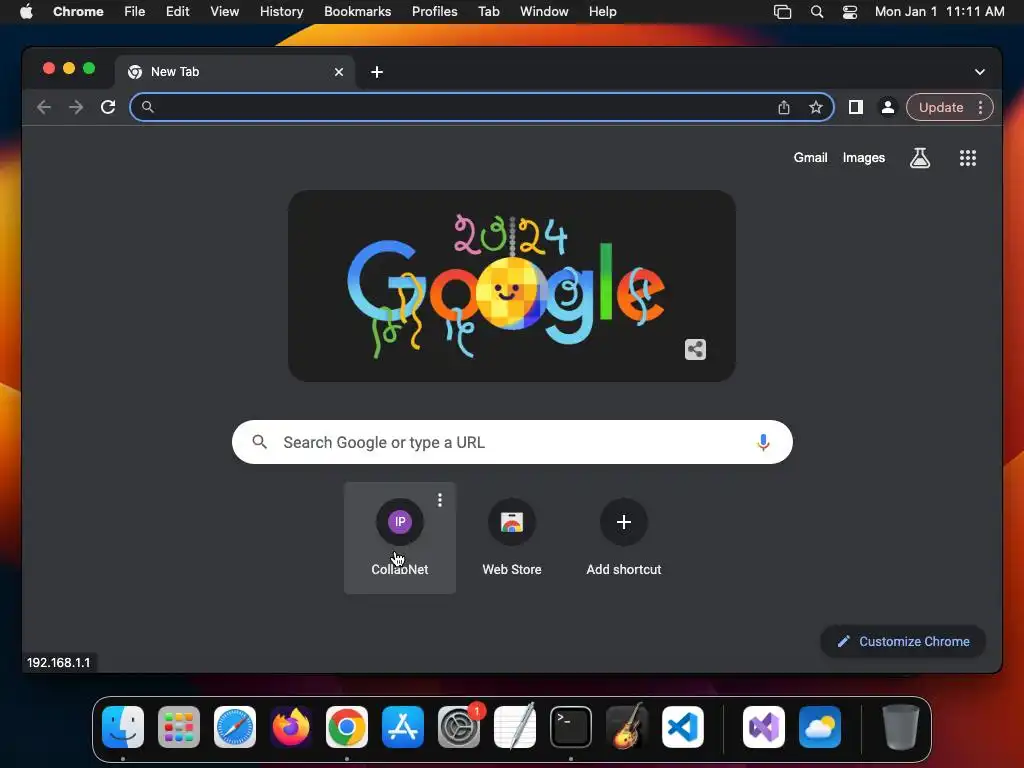Open Finder from the Dock
The image size is (1024, 768).
click(x=123, y=727)
